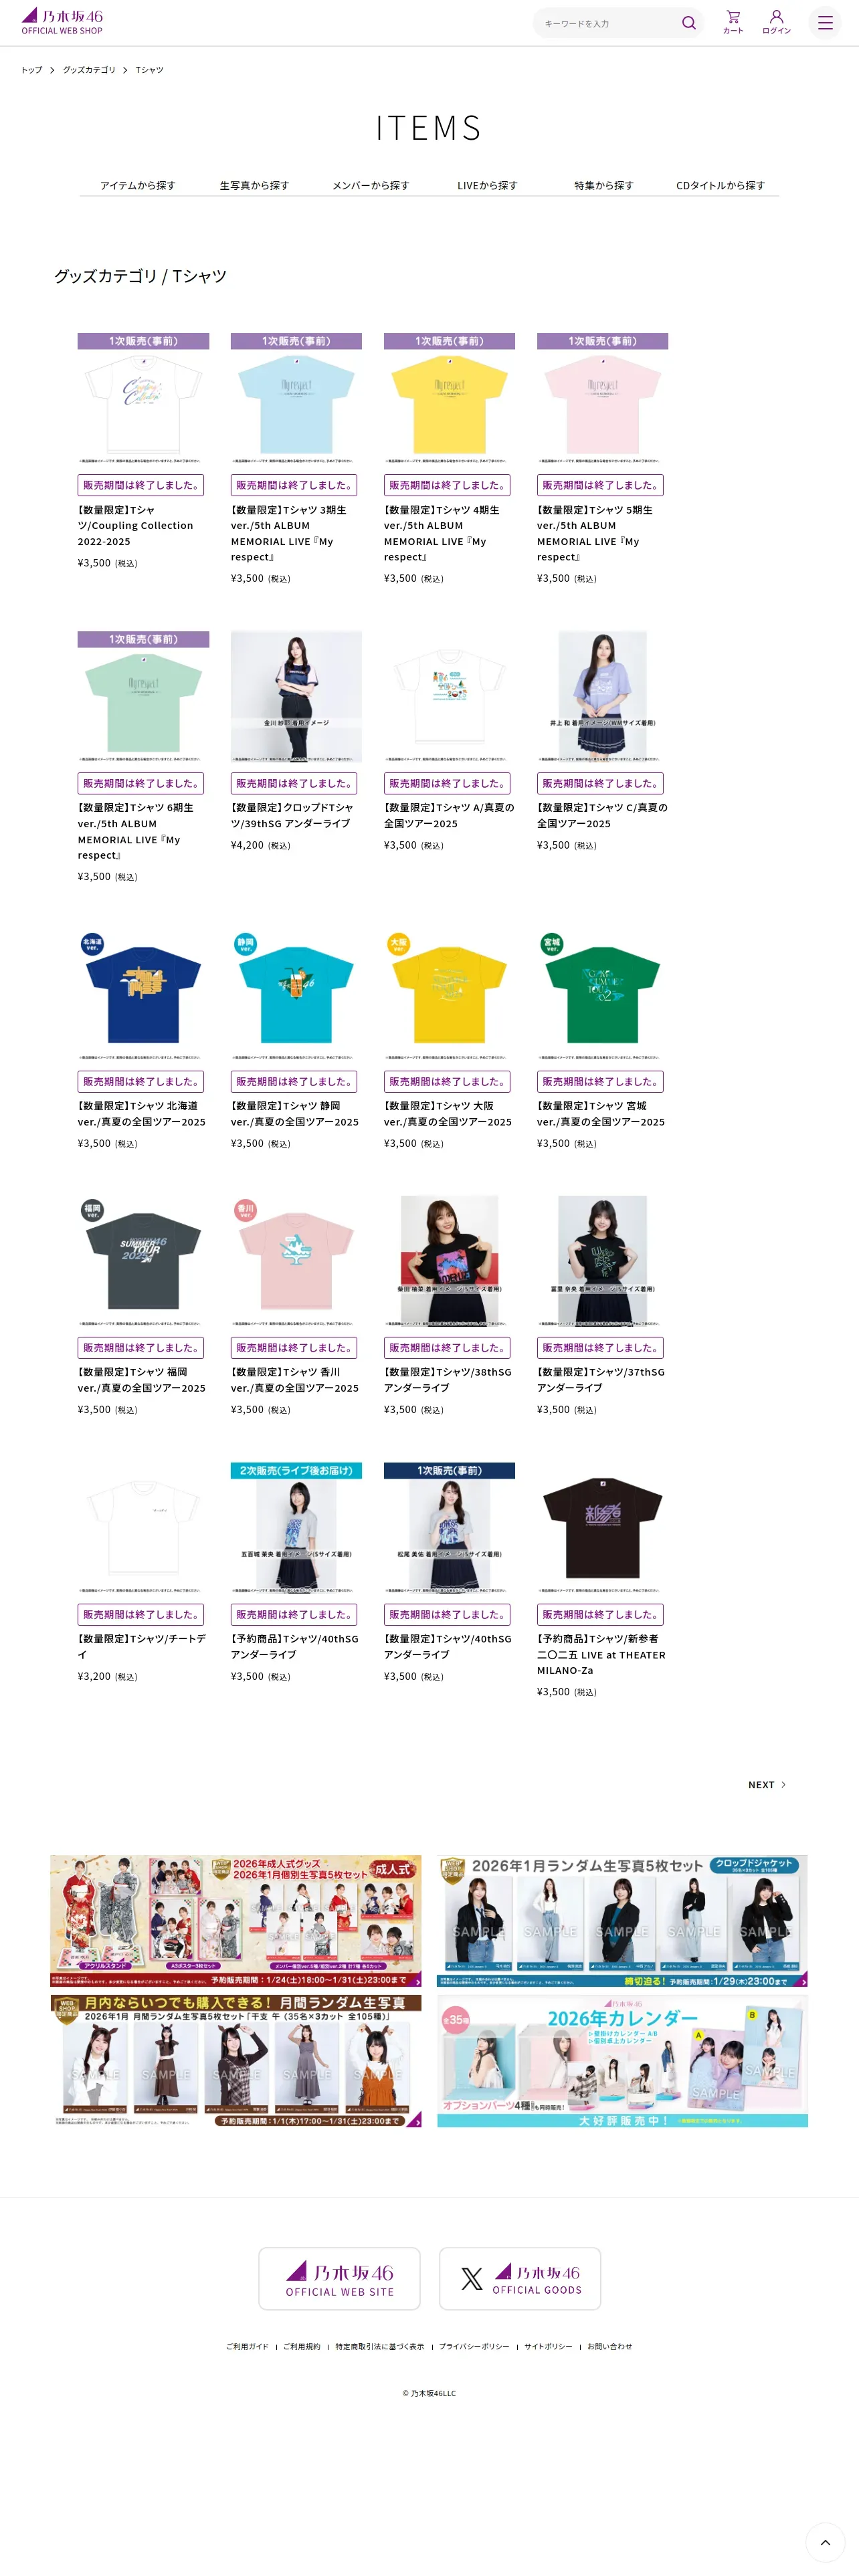The image size is (859, 2576).
Task: Click the Nogizaka46 Official Web Shop logo
Action: (x=62, y=22)
